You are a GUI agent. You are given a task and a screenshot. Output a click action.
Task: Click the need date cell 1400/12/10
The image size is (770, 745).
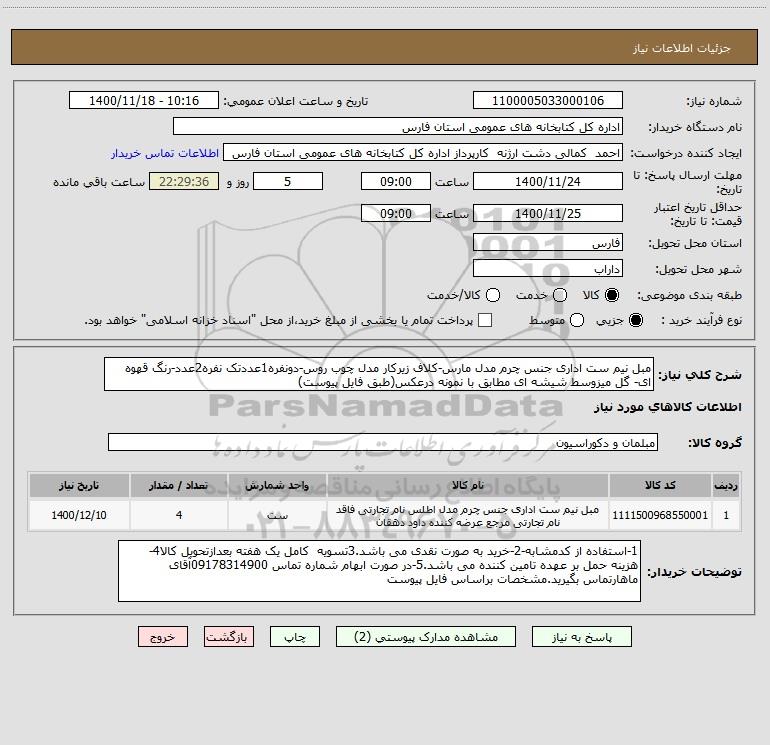pyautogui.click(x=79, y=515)
